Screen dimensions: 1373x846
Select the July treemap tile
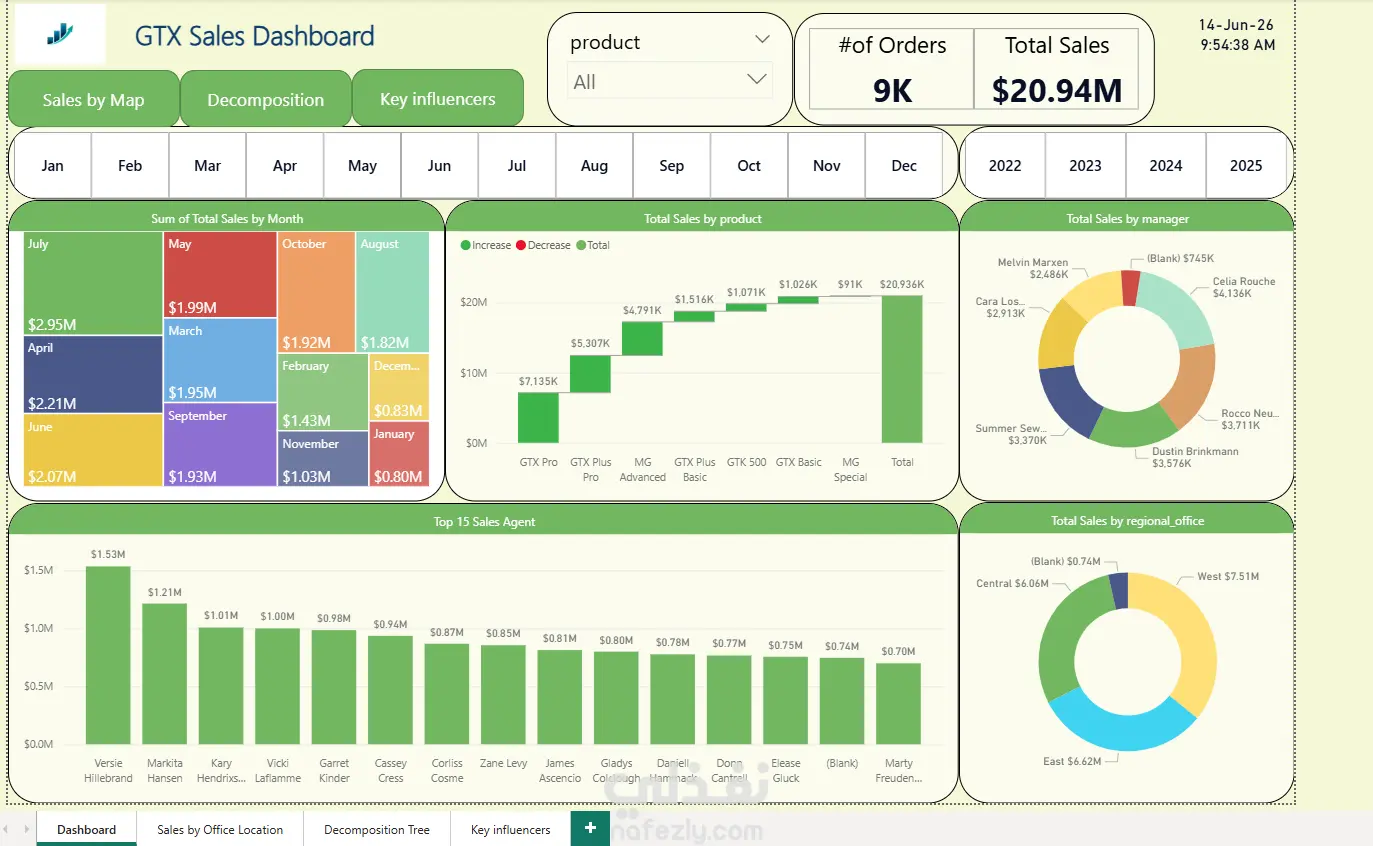pyautogui.click(x=93, y=284)
